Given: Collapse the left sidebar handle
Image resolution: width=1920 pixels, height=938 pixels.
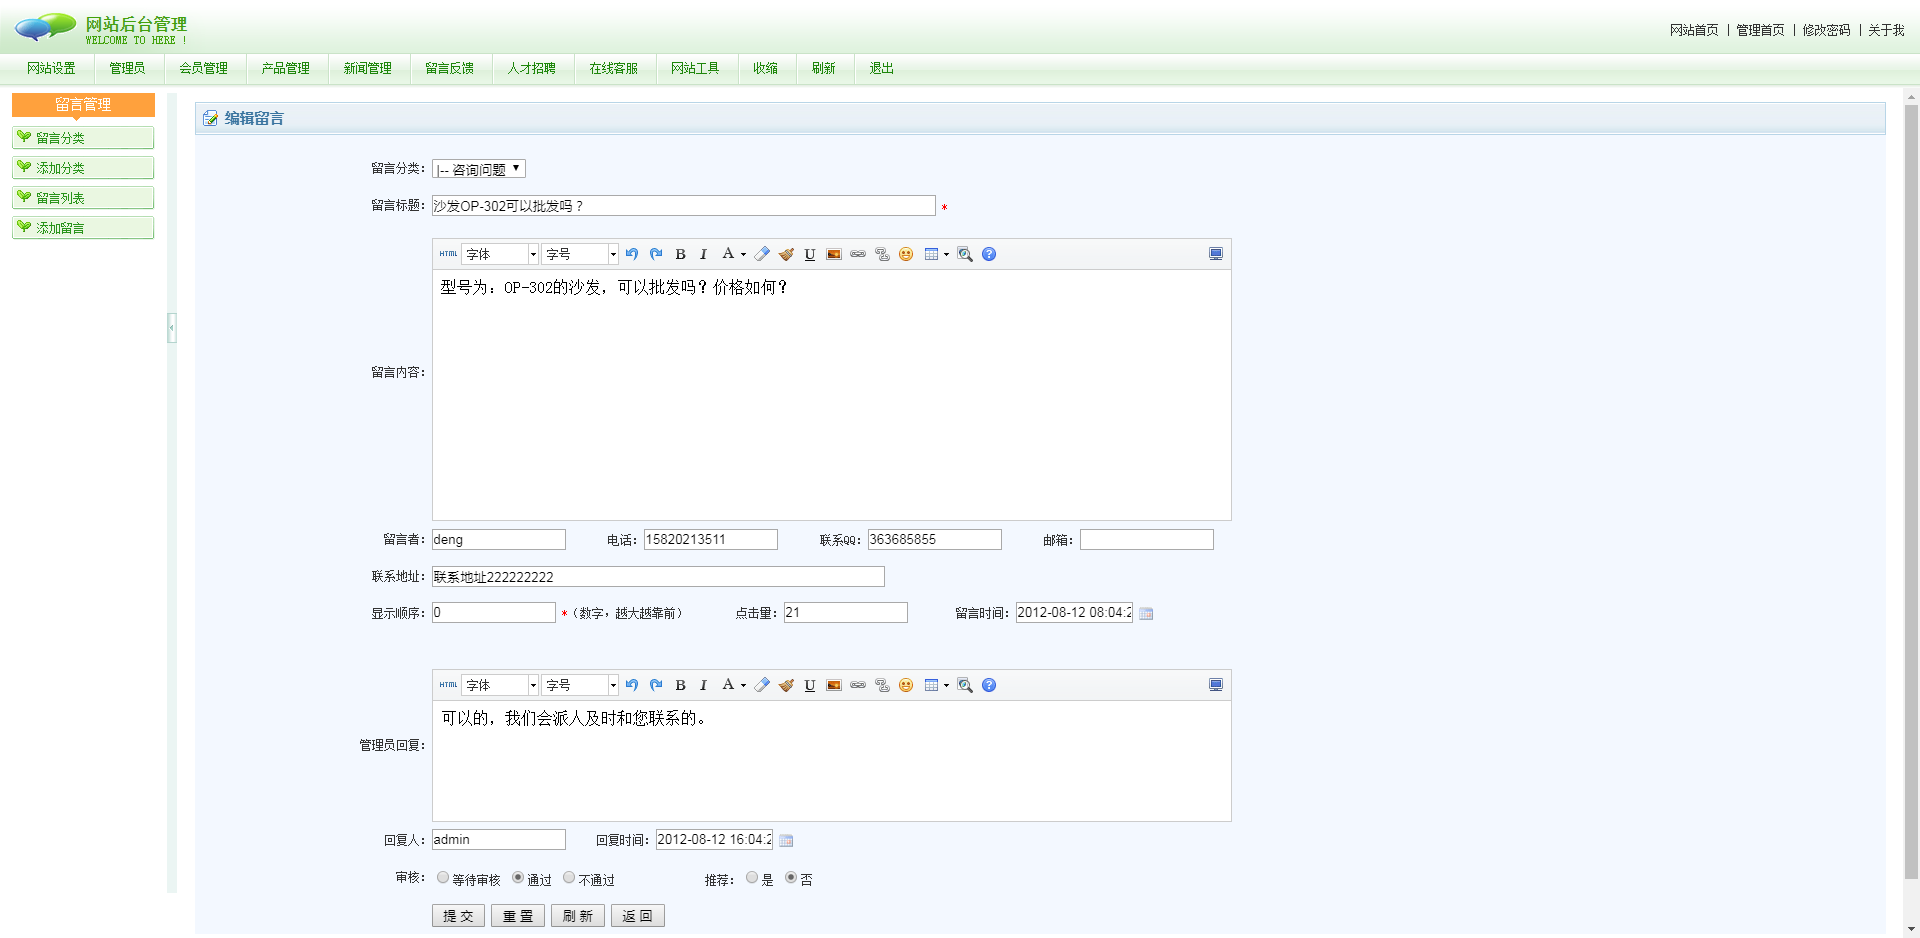Looking at the screenshot, I should [x=172, y=327].
